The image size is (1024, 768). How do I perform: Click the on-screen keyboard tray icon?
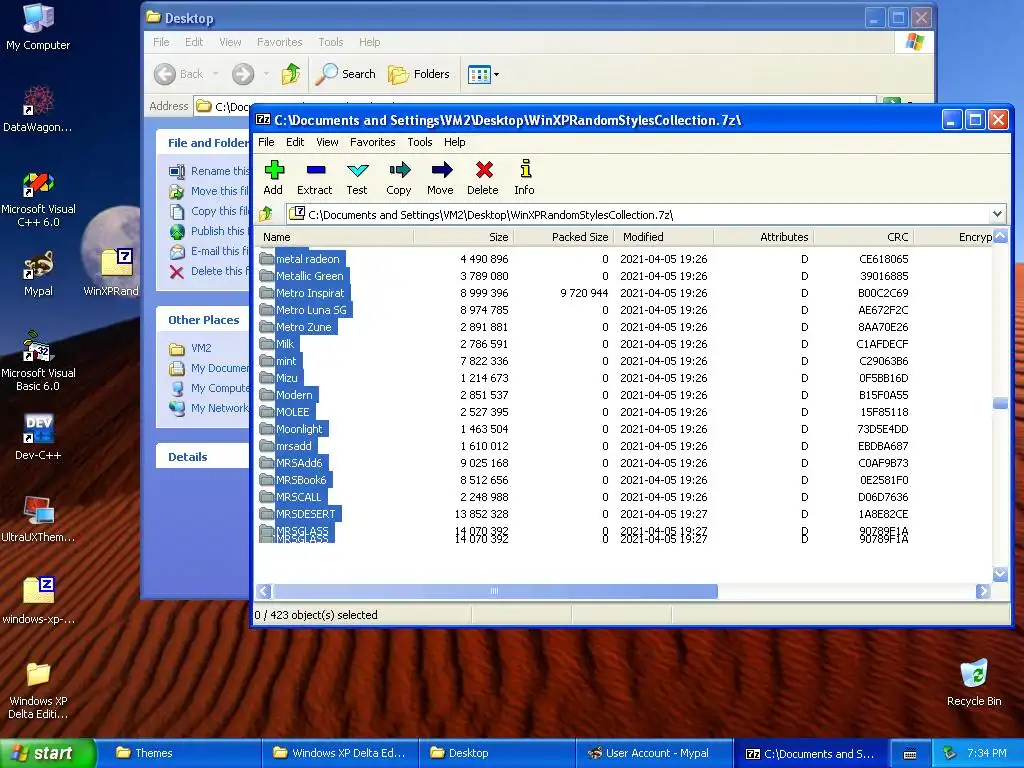909,754
